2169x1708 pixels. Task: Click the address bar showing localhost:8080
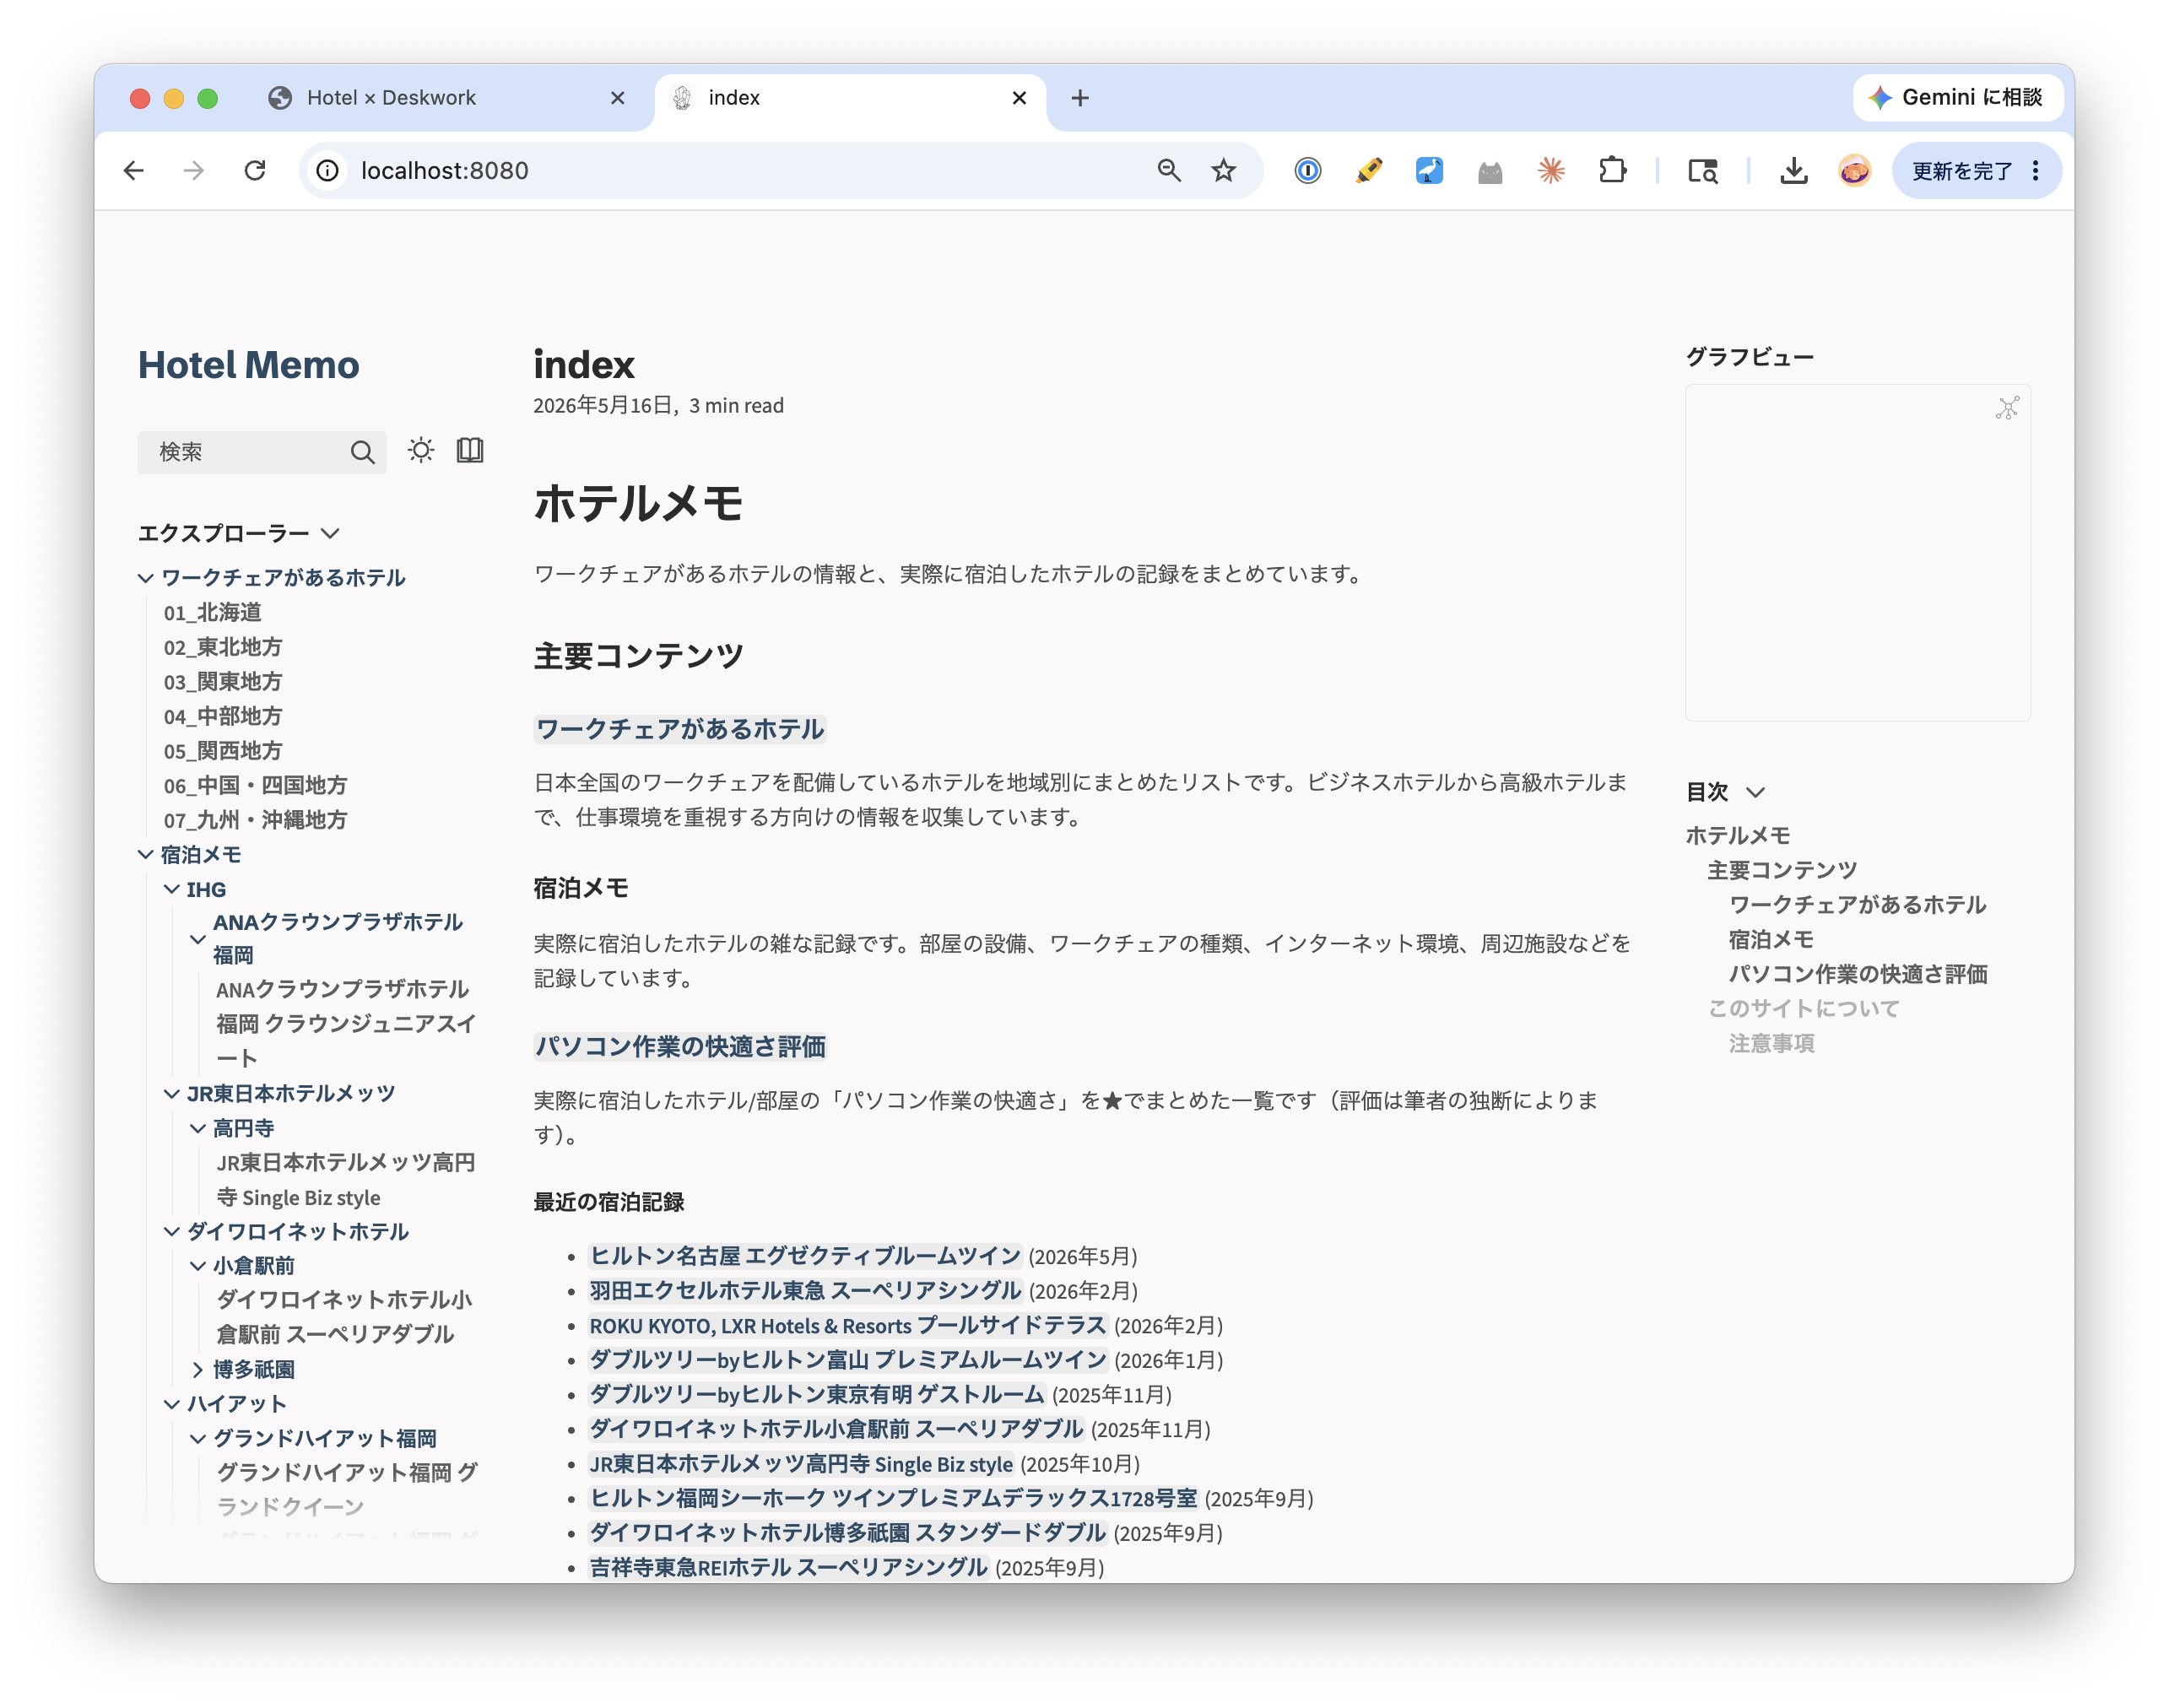(x=740, y=171)
